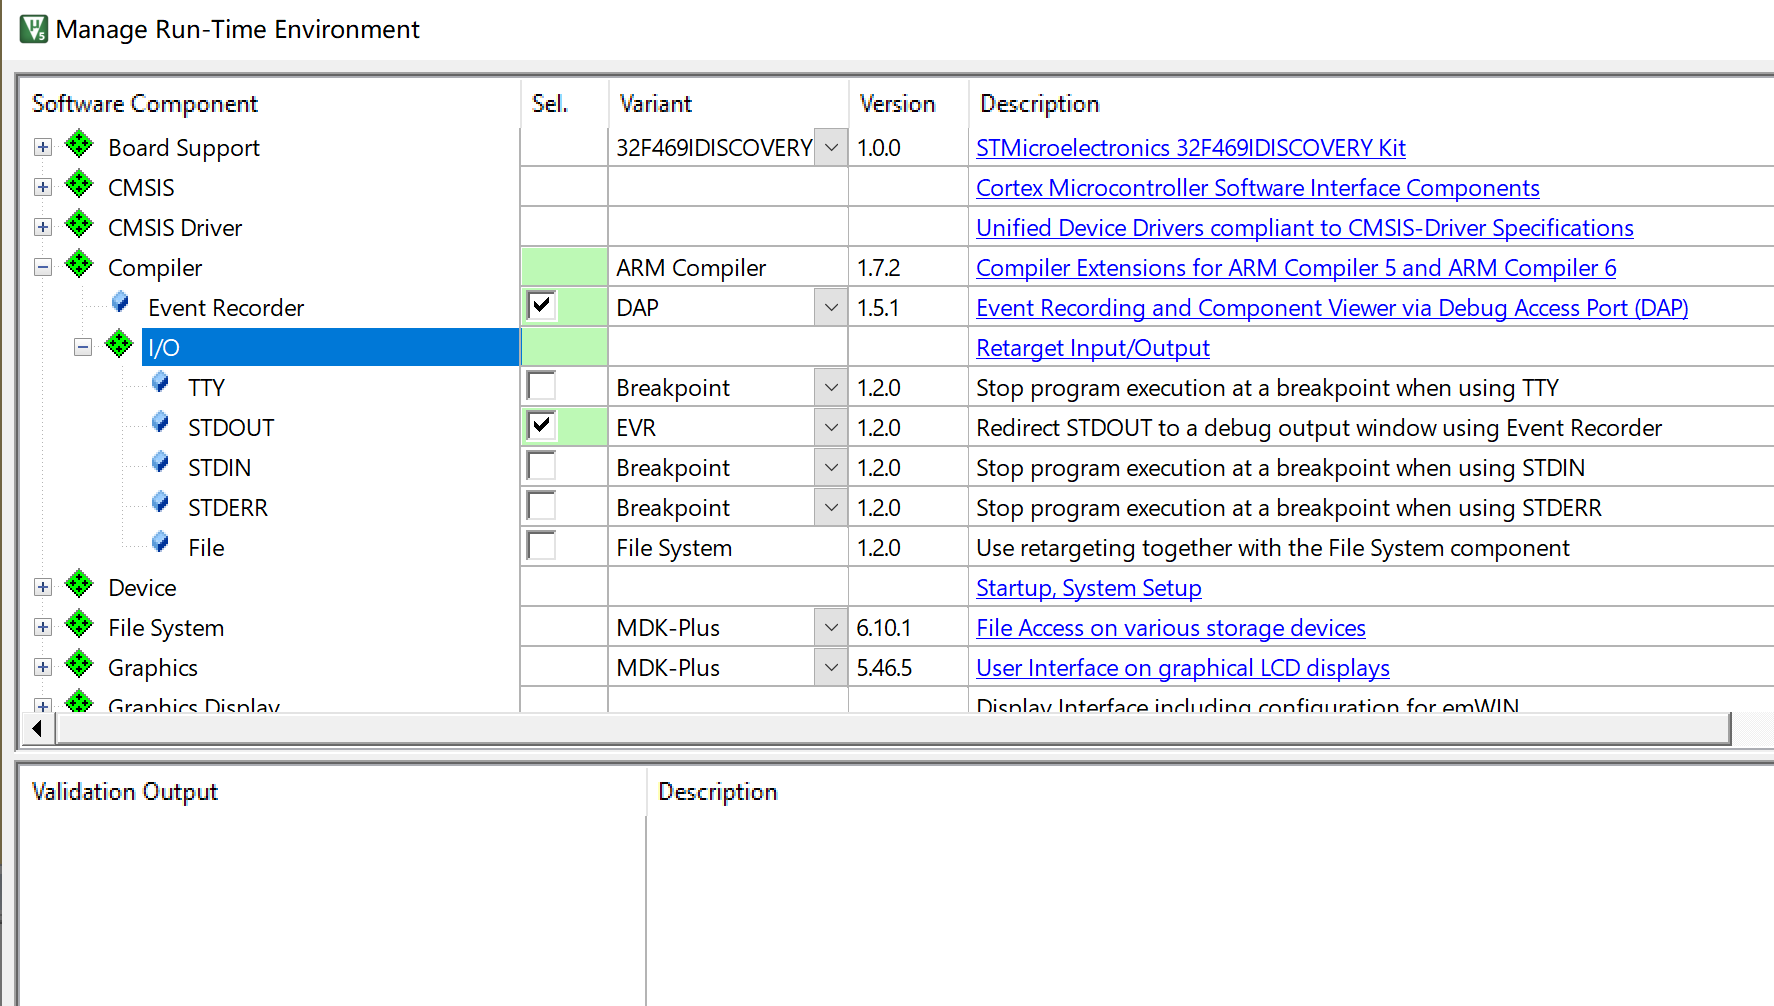
Task: Open the STDIN Breakpoint variant dropdown
Action: (831, 467)
